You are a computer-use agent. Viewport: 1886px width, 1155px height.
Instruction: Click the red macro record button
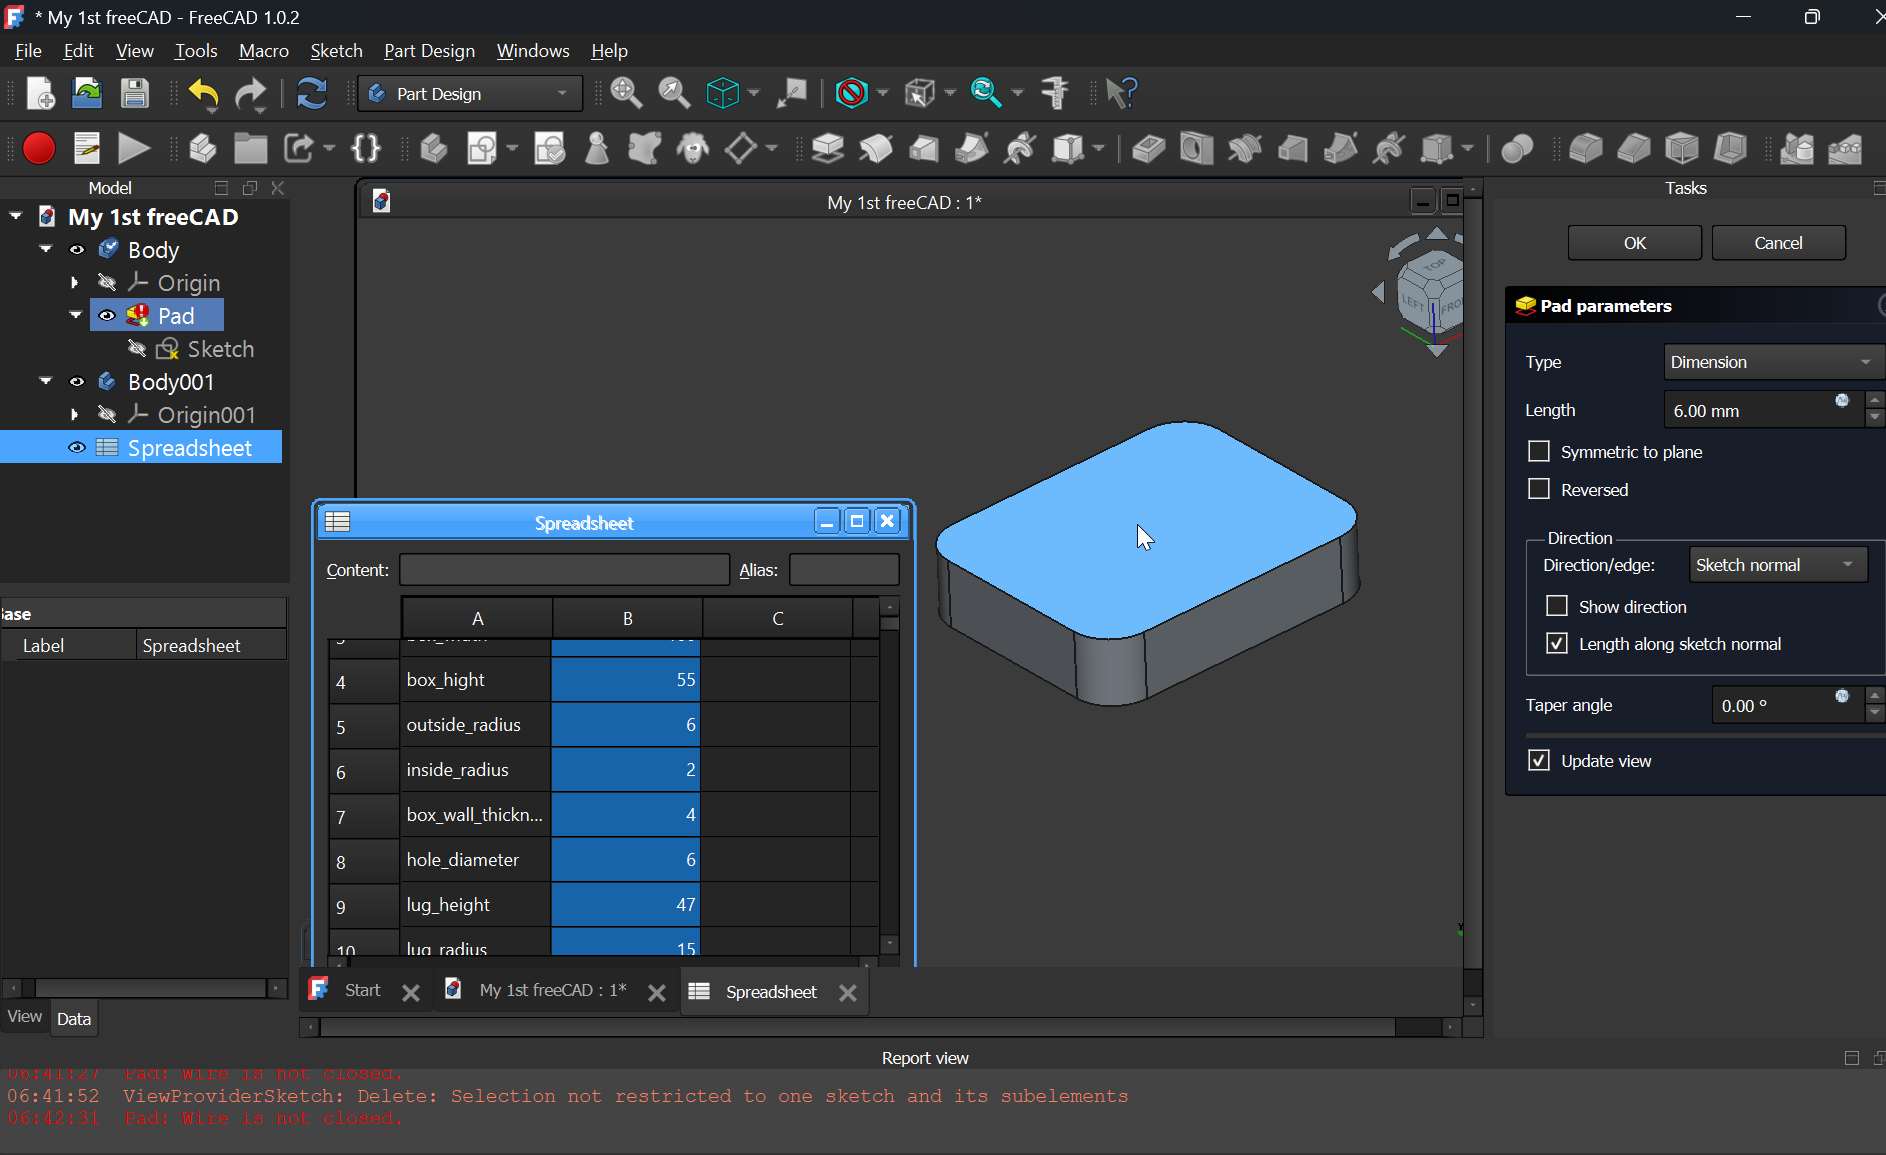(39, 149)
